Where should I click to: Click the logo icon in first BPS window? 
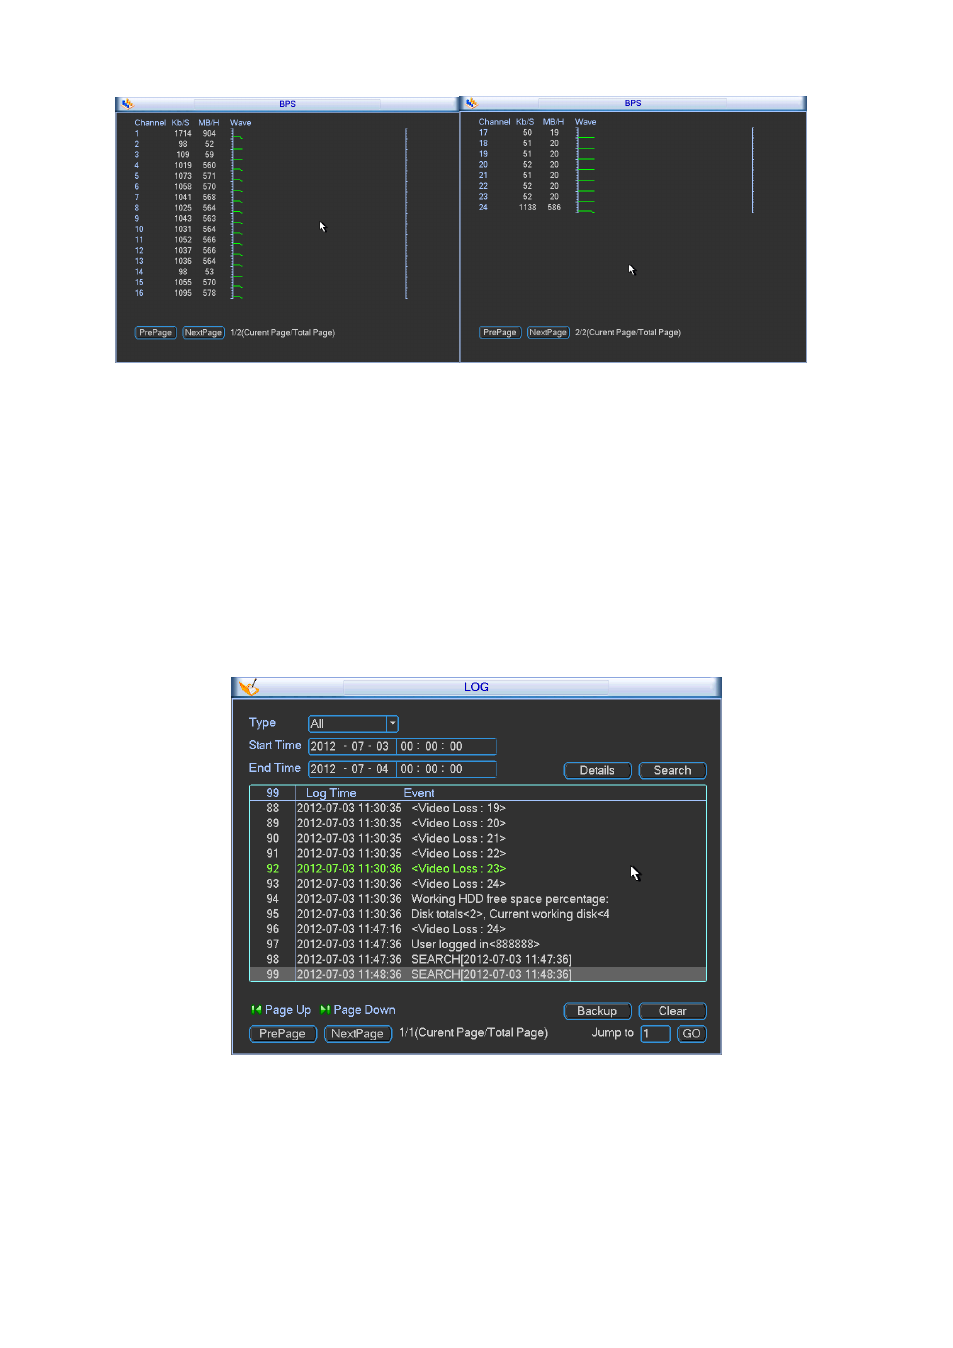click(127, 104)
